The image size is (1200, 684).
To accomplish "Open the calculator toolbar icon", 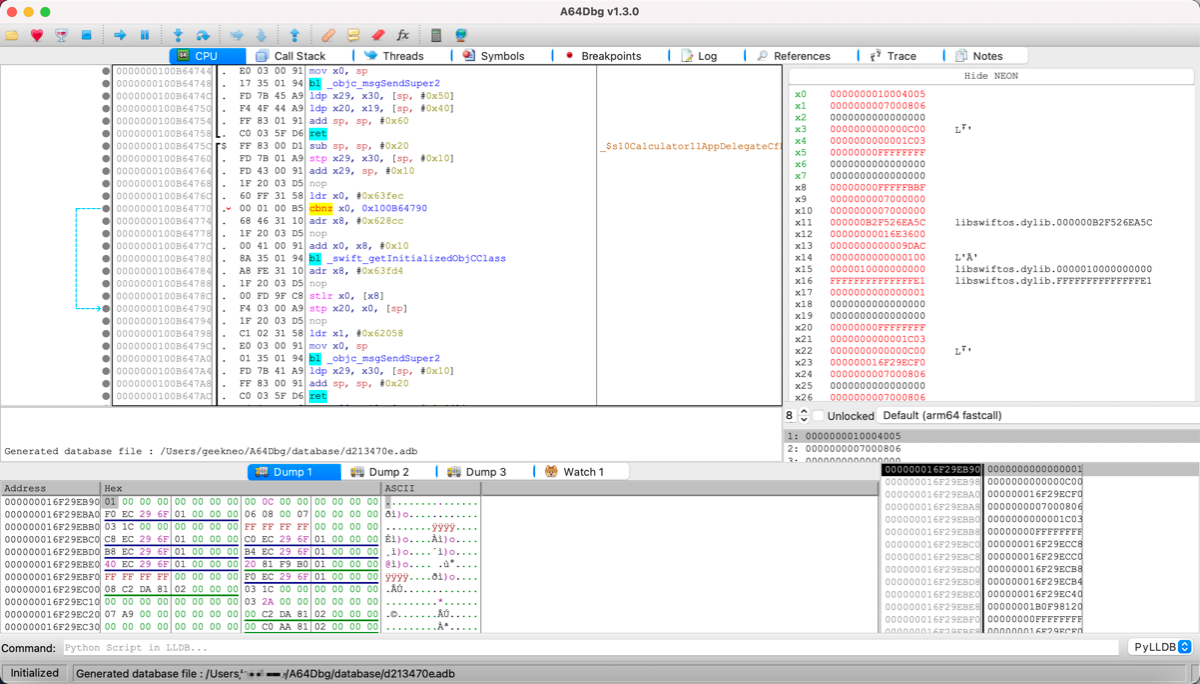I will (437, 35).
